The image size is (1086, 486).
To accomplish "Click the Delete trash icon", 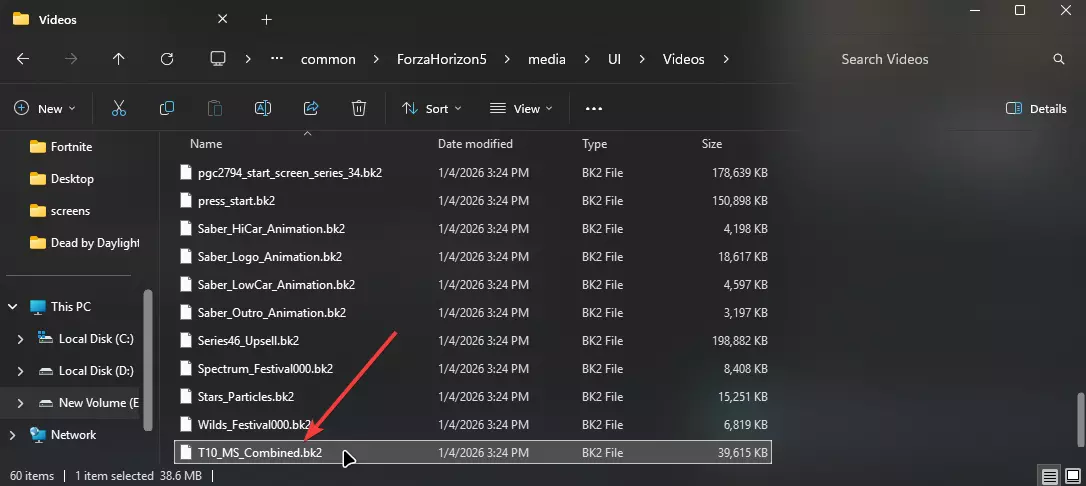I will pyautogui.click(x=358, y=108).
